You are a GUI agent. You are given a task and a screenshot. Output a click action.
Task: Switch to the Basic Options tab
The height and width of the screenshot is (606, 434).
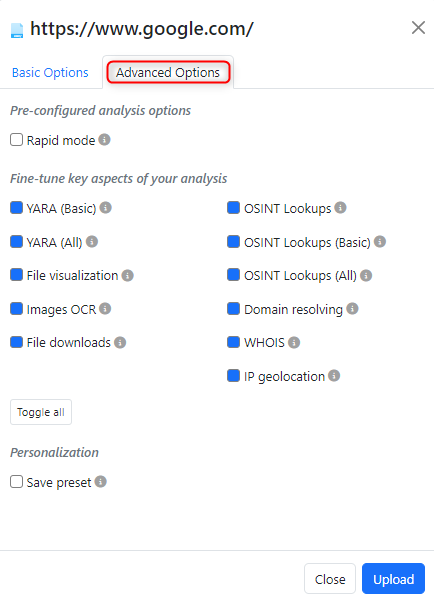tap(50, 73)
